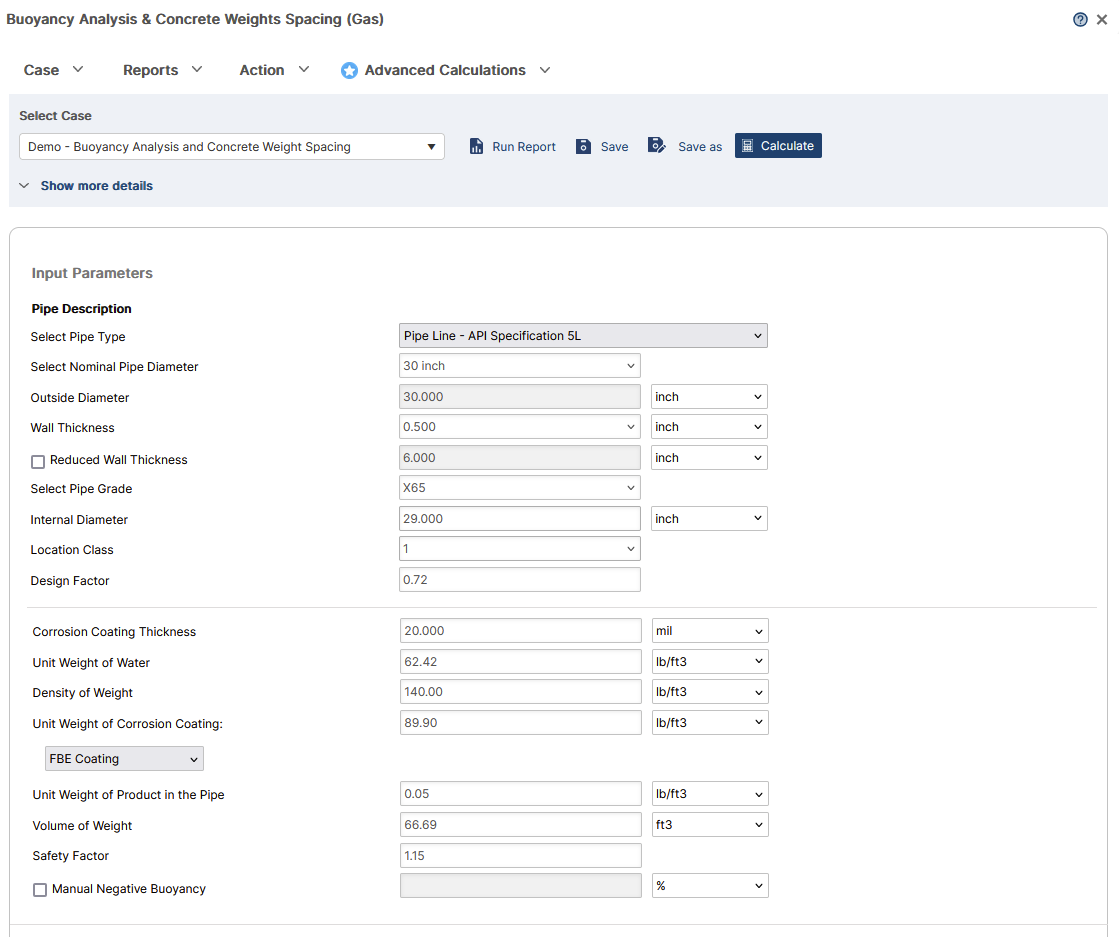Expand Show more details section

(96, 186)
